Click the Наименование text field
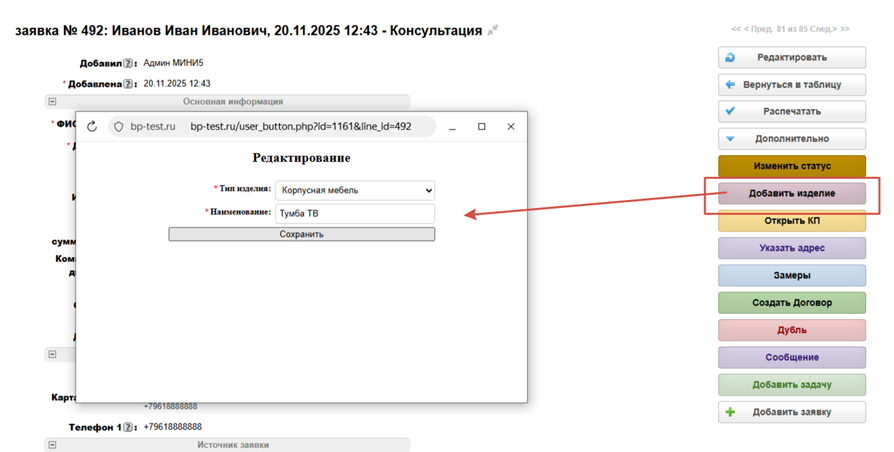Viewport: 894px width, 452px height. click(x=355, y=213)
